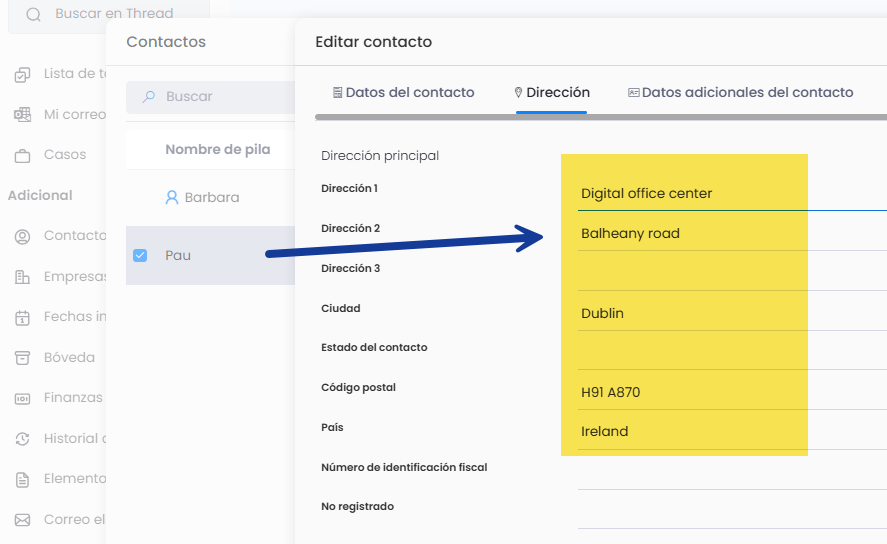Click the Lista de tareas sidebar icon
The width and height of the screenshot is (887, 544).
pyautogui.click(x=23, y=74)
